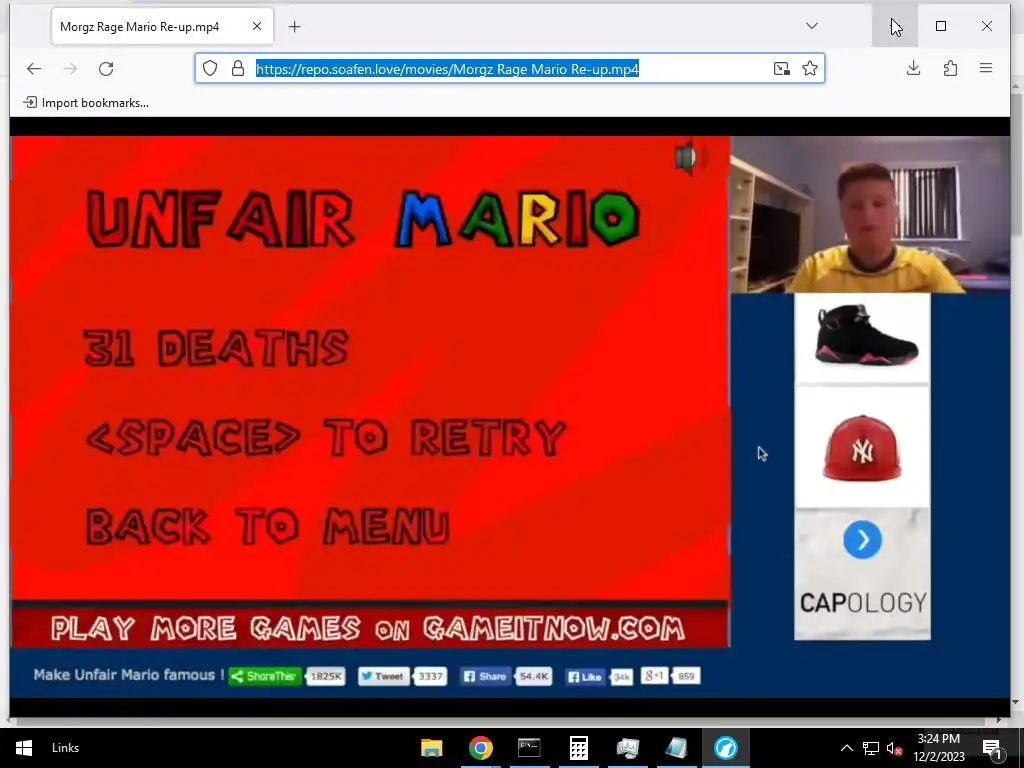Expand the list all tabs chevron
Image resolution: width=1024 pixels, height=768 pixels.
click(812, 26)
